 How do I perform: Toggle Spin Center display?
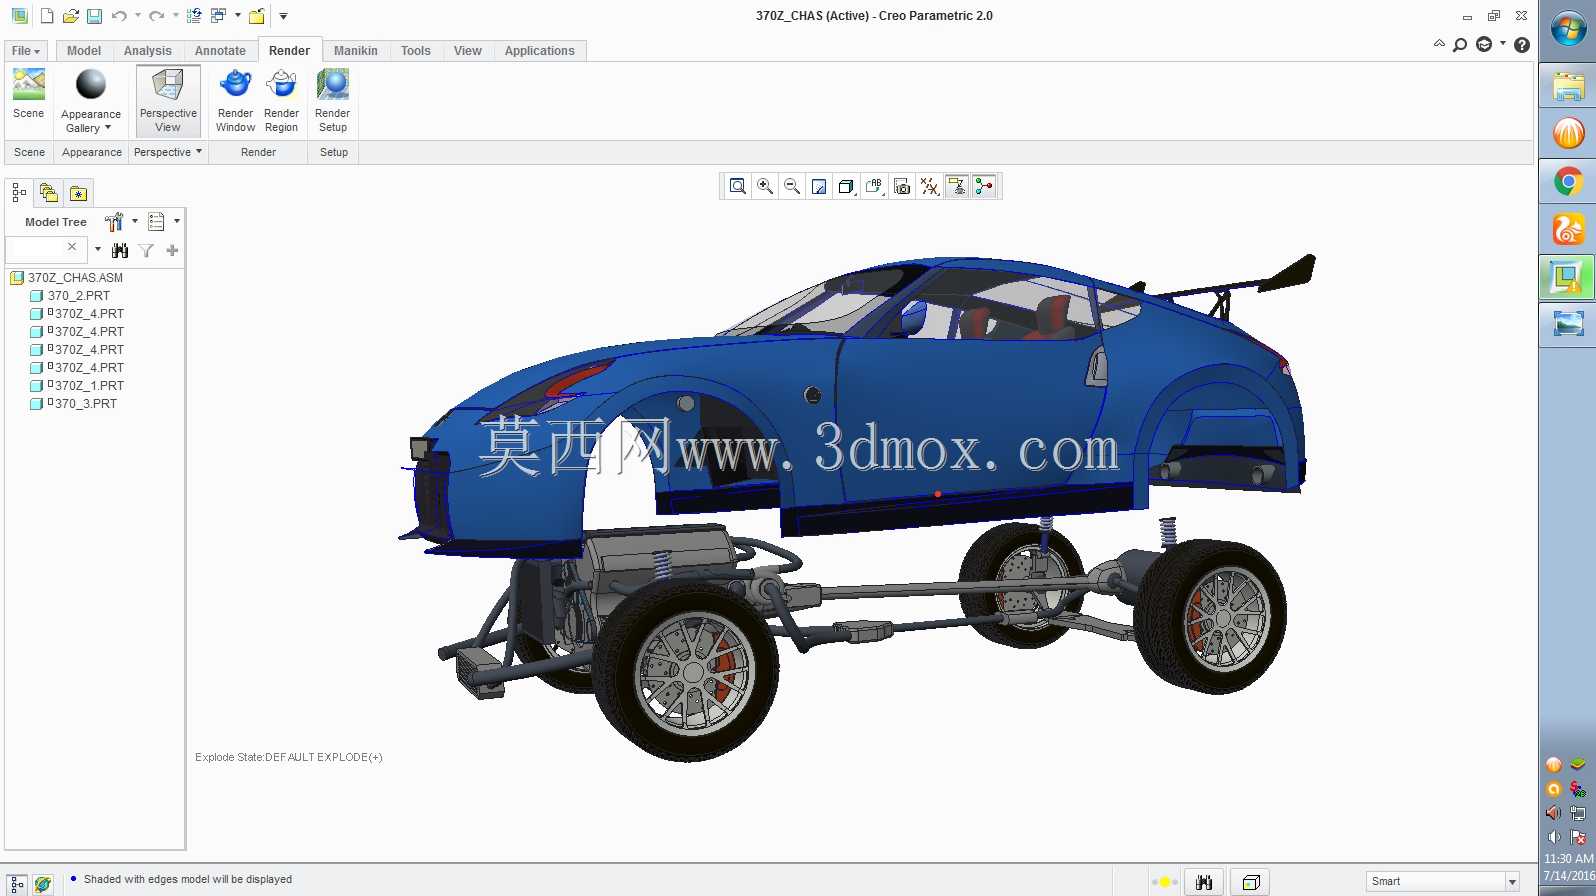point(984,186)
